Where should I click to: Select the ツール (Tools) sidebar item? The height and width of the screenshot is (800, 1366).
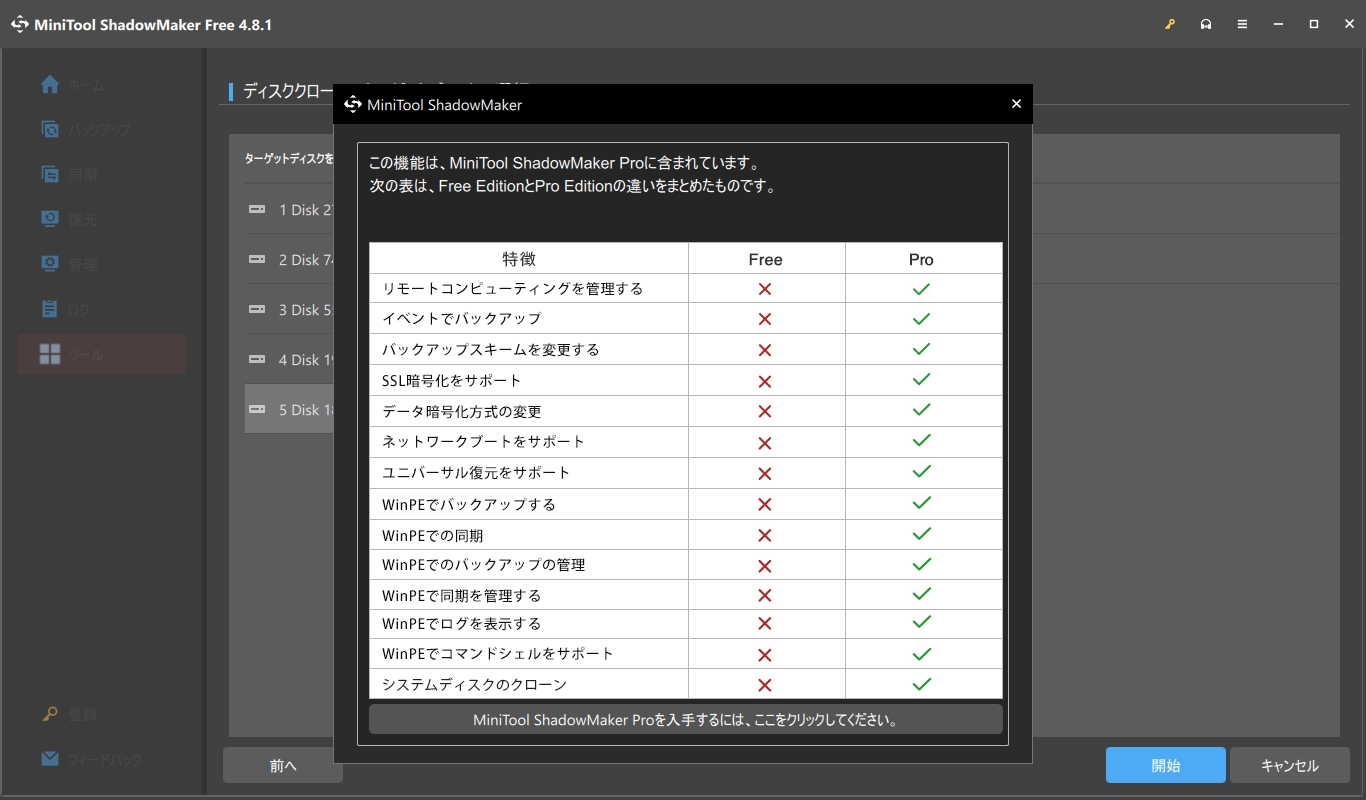click(x=102, y=354)
